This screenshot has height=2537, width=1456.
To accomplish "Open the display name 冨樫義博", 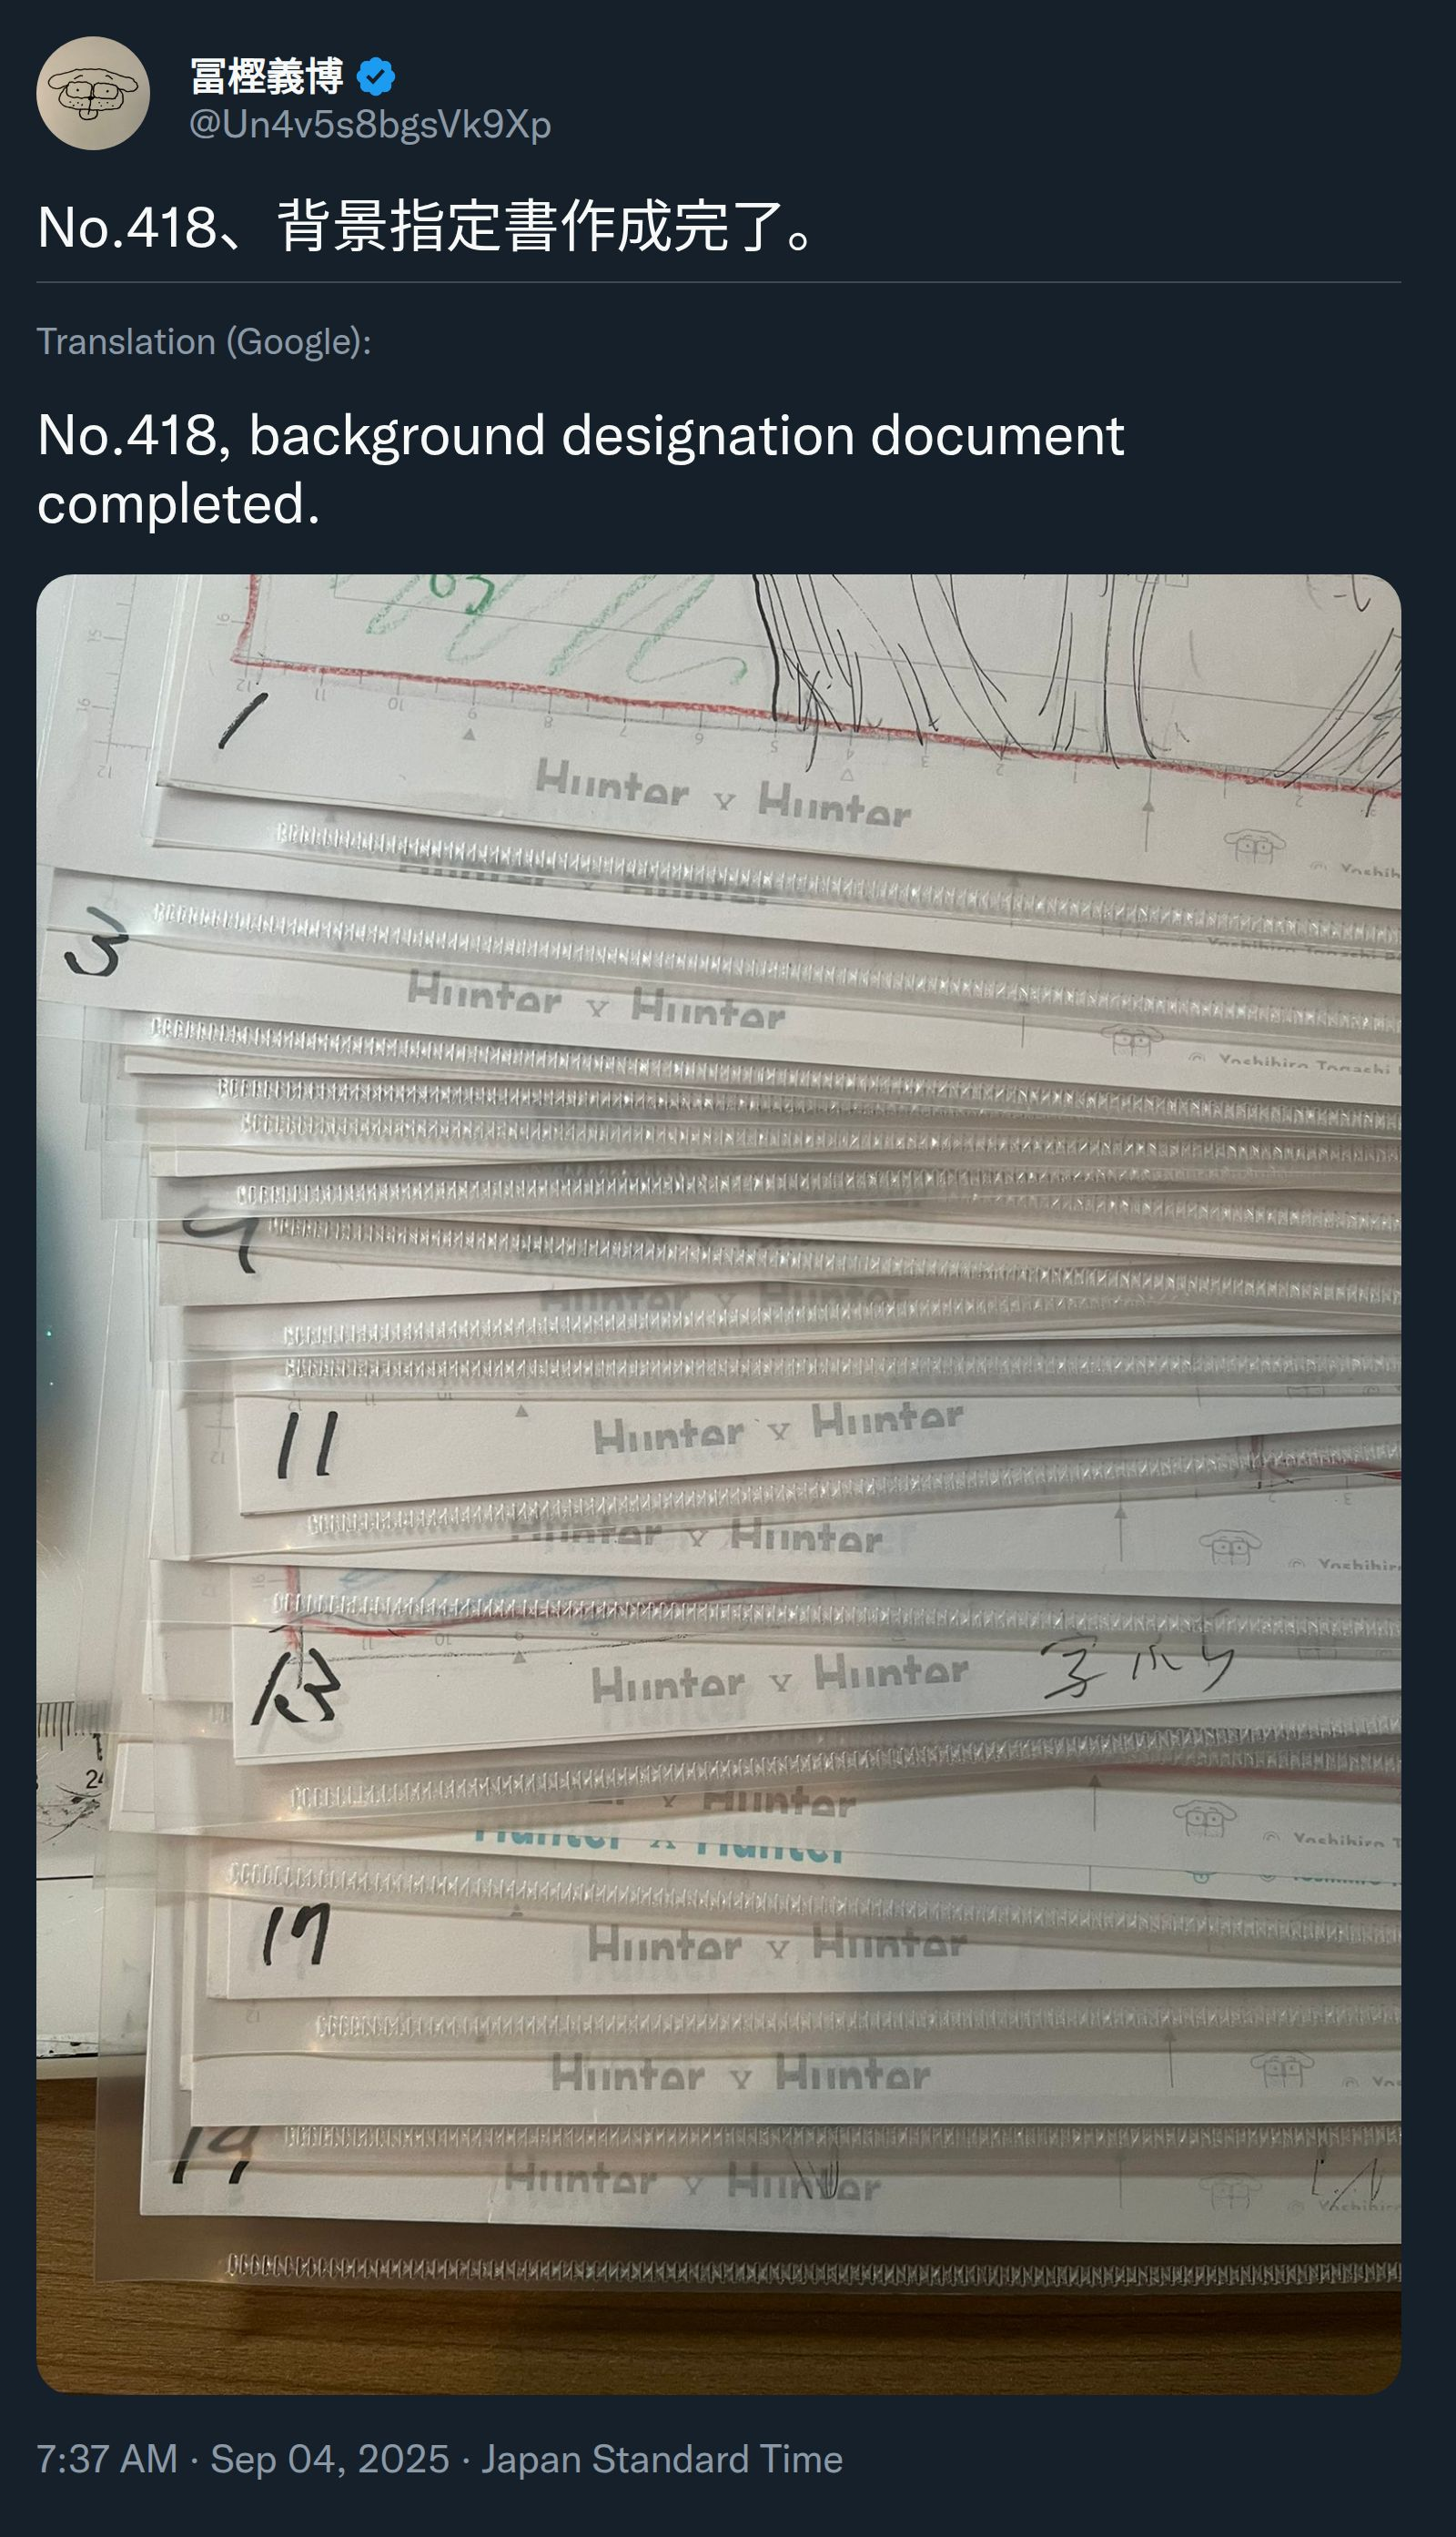I will click(x=267, y=77).
